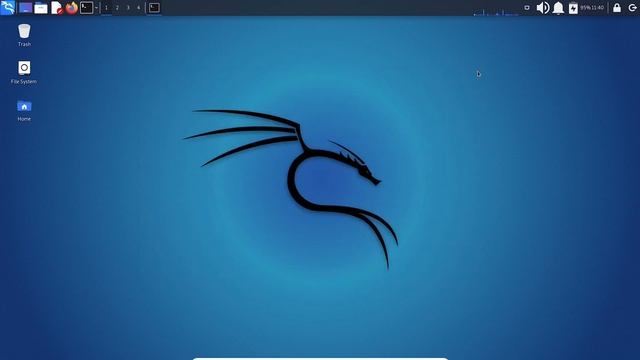Expand the terminal launcher dropdown arrow
Image resolution: width=640 pixels, height=360 pixels.
click(96, 8)
